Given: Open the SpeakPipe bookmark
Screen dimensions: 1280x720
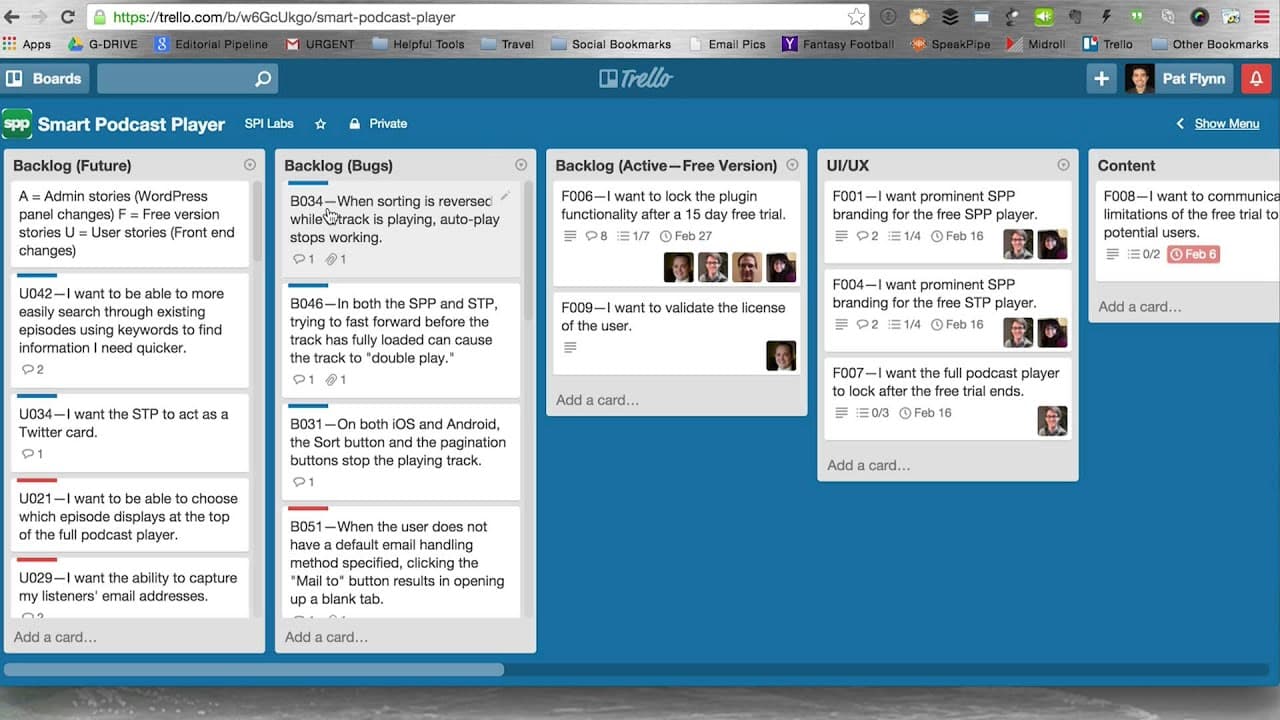Looking at the screenshot, I should coord(952,44).
